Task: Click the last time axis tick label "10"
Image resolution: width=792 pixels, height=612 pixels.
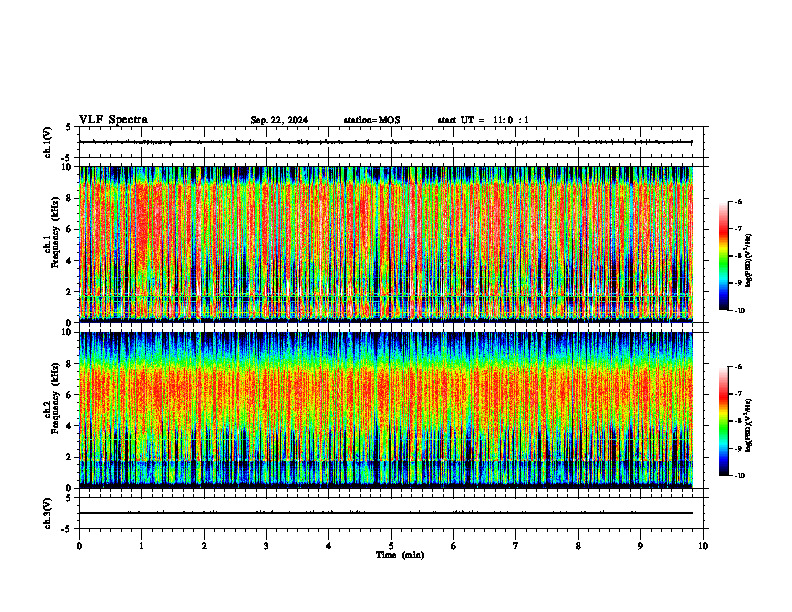Action: 703,546
